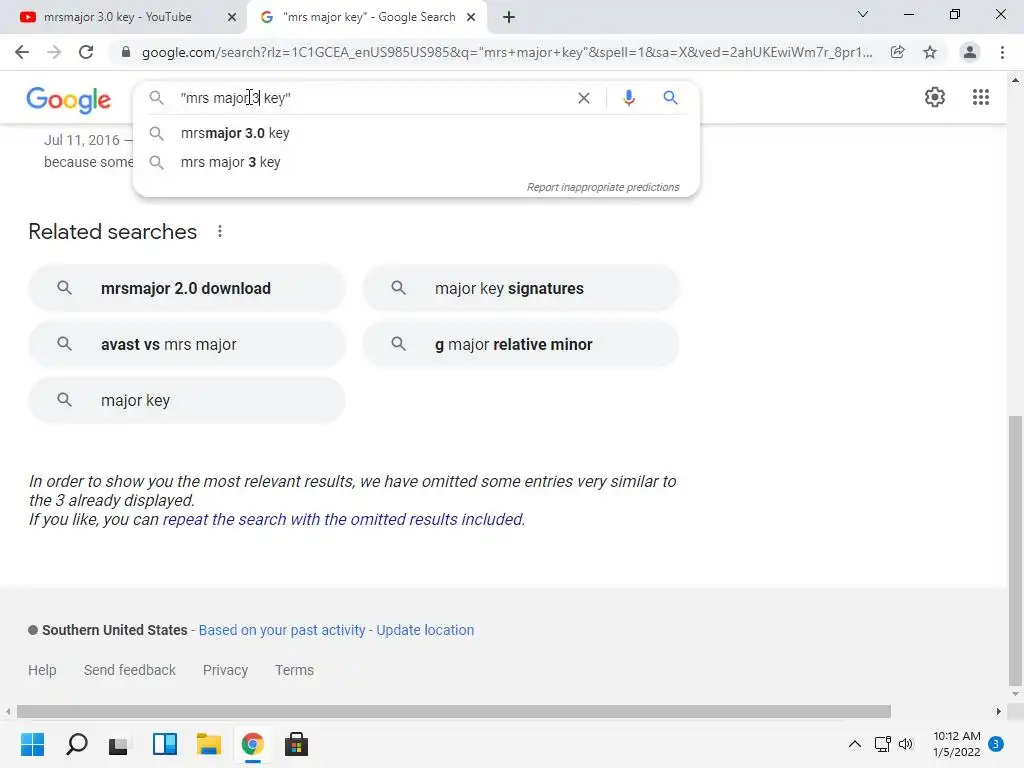Open Google quick settings gear
The image size is (1024, 768).
935,97
